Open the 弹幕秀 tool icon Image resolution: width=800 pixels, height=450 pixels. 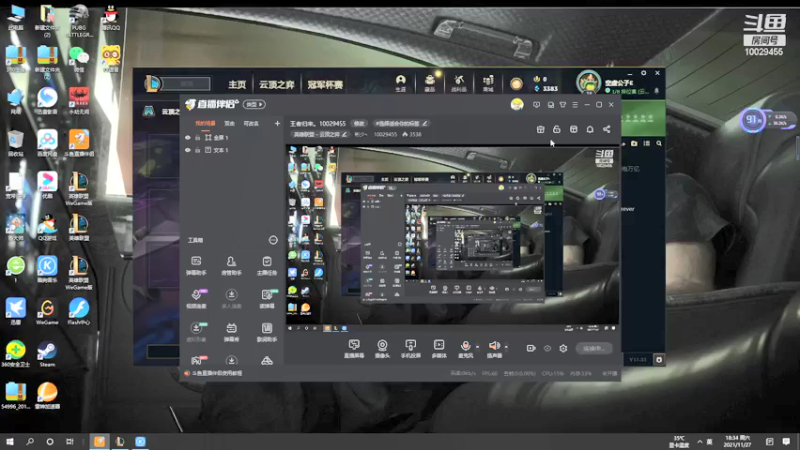[231, 332]
